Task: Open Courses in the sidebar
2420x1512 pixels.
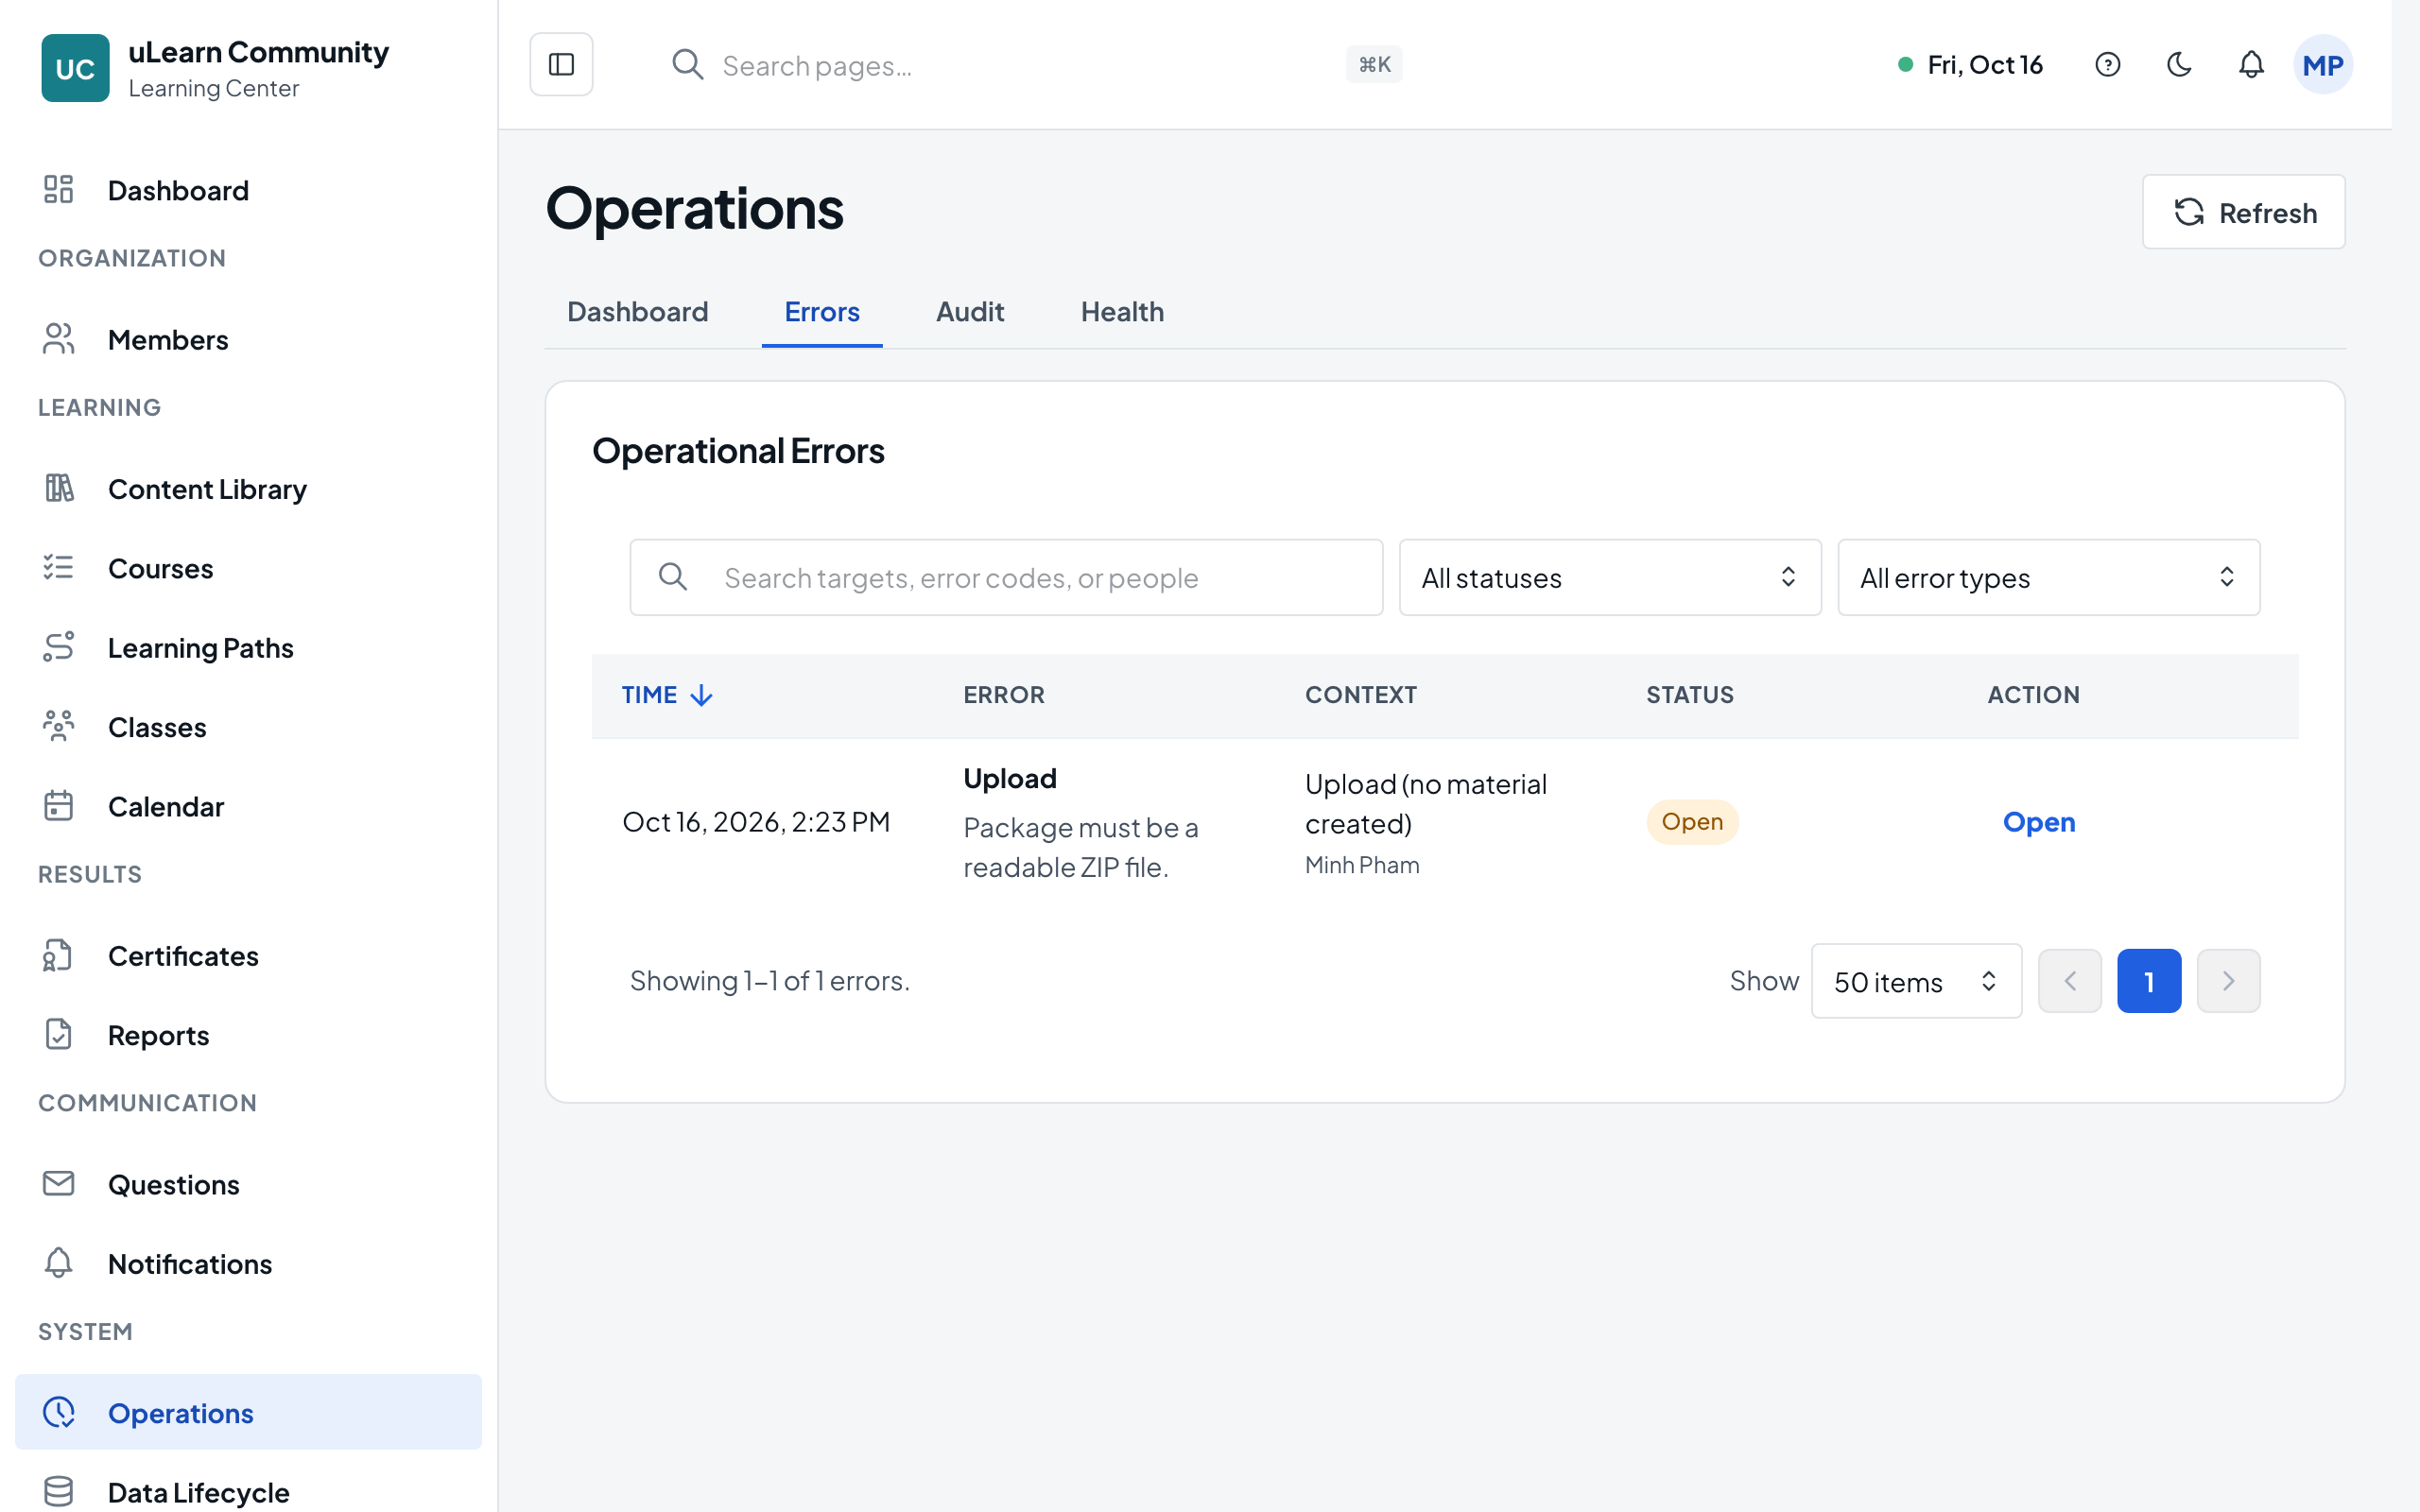Action: [x=248, y=568]
